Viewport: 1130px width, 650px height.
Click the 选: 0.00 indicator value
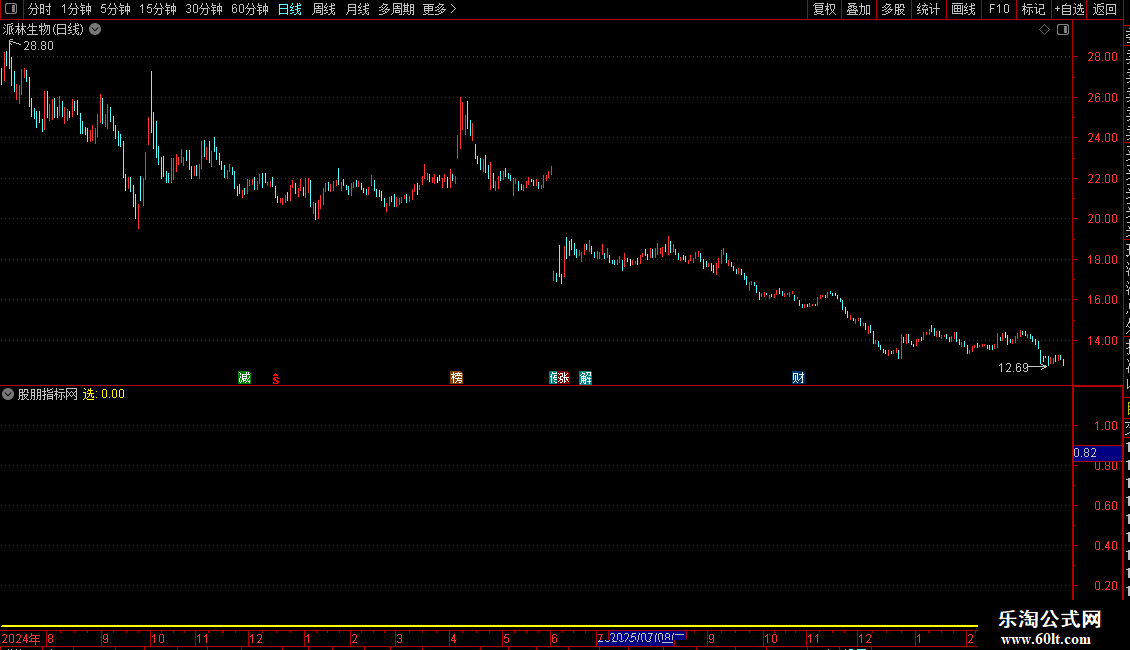104,394
